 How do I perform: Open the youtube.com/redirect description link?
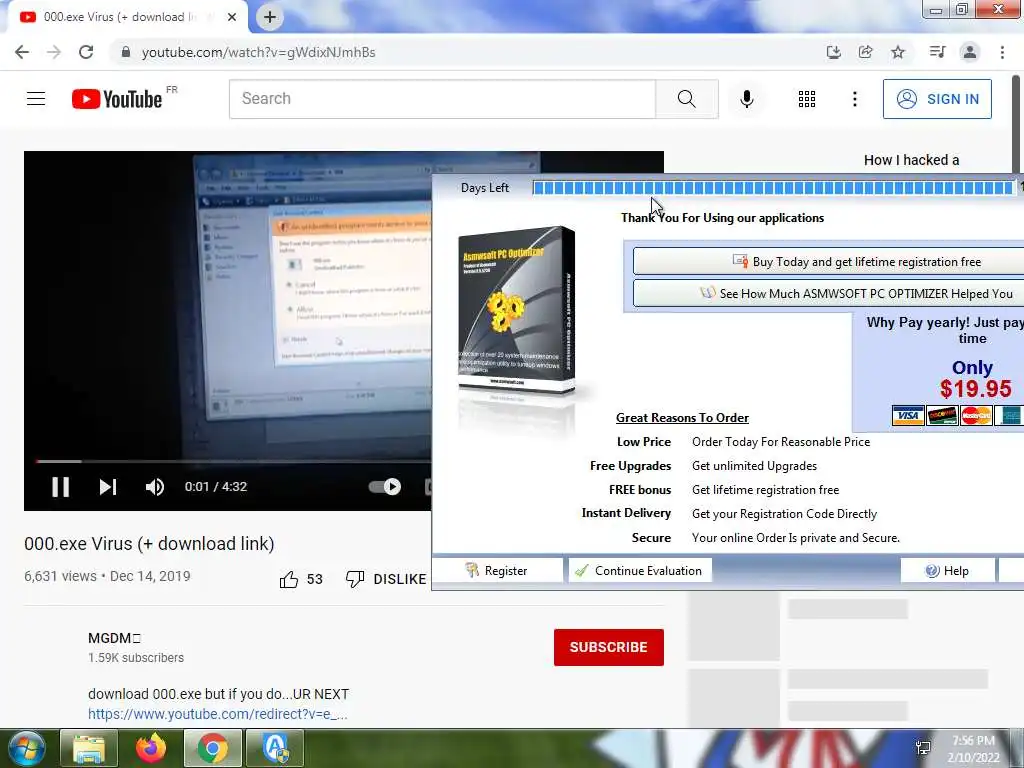click(217, 714)
